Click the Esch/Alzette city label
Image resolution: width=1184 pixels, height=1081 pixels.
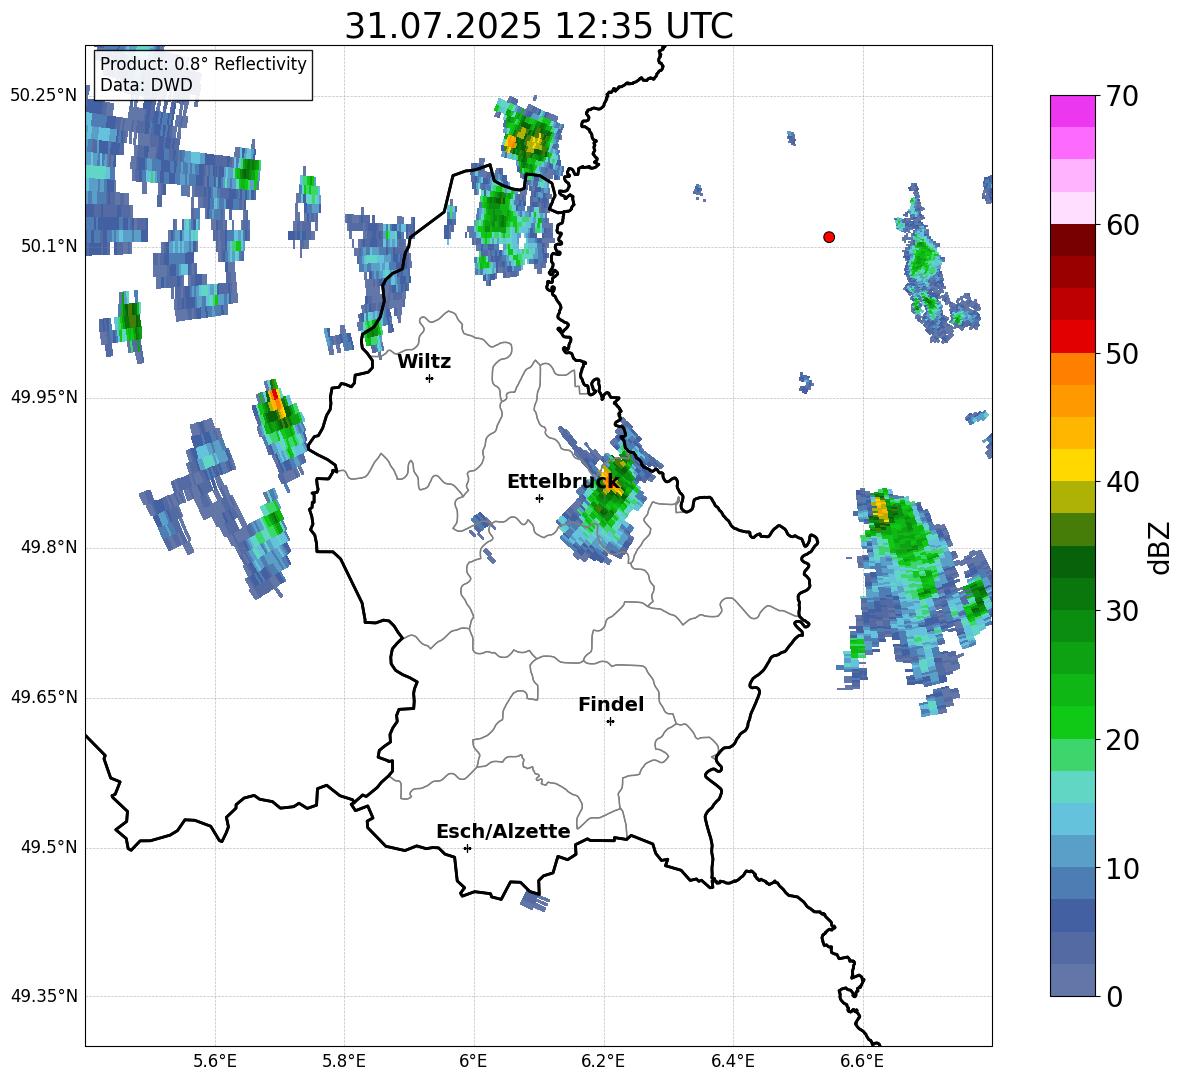click(x=503, y=831)
